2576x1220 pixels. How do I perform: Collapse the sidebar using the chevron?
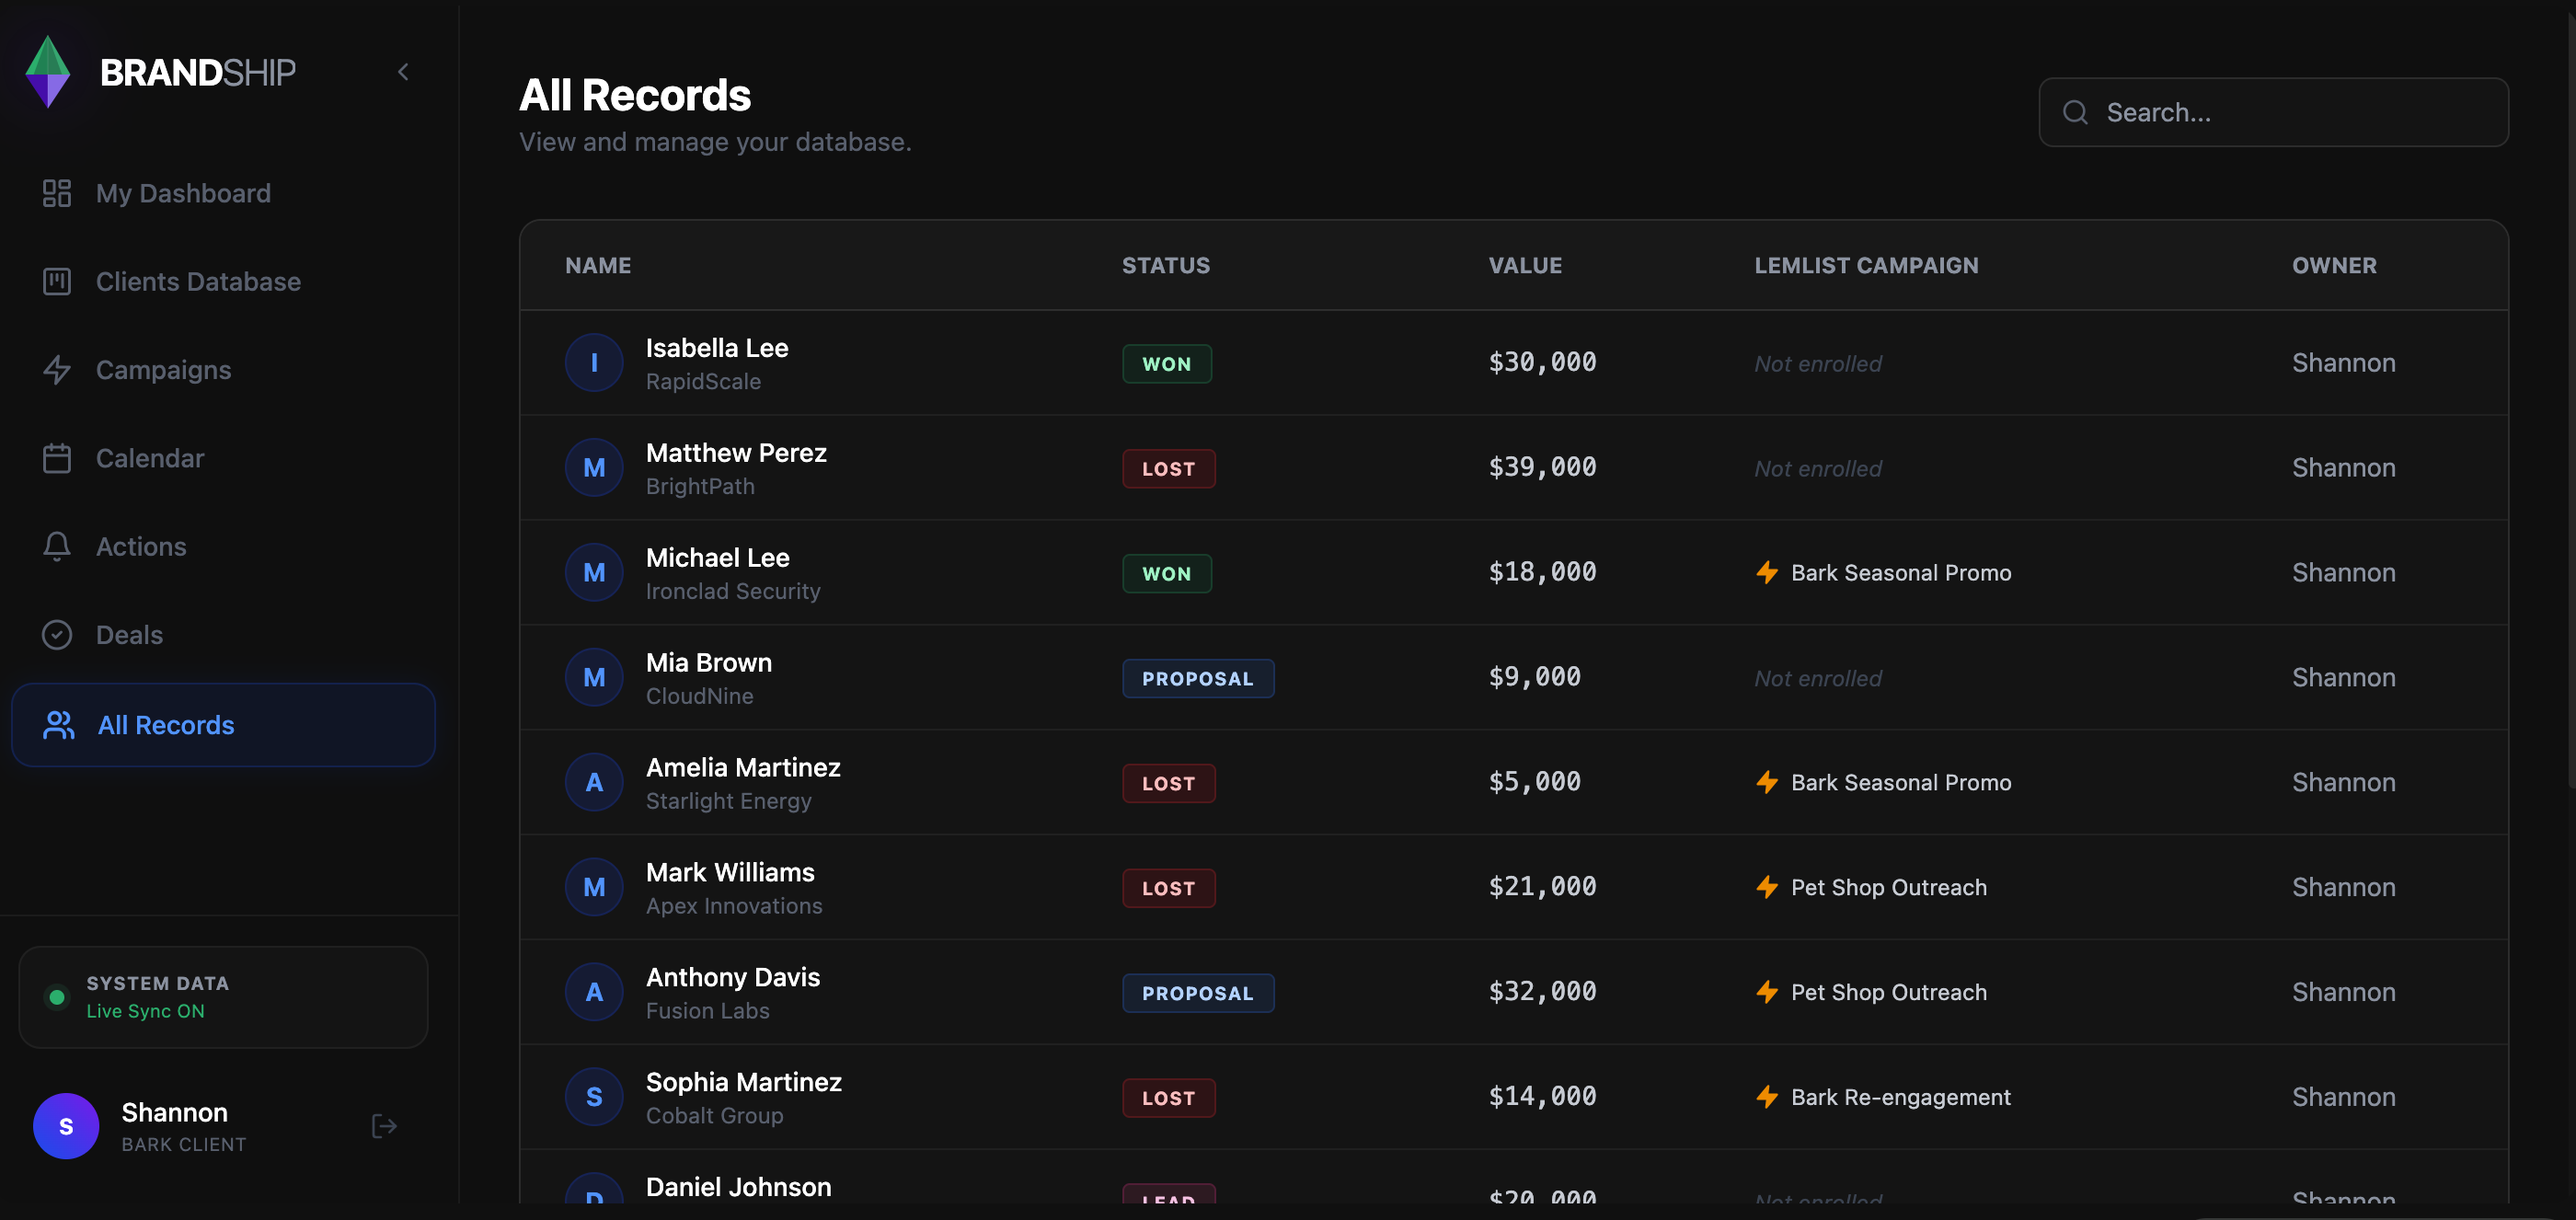click(x=403, y=71)
